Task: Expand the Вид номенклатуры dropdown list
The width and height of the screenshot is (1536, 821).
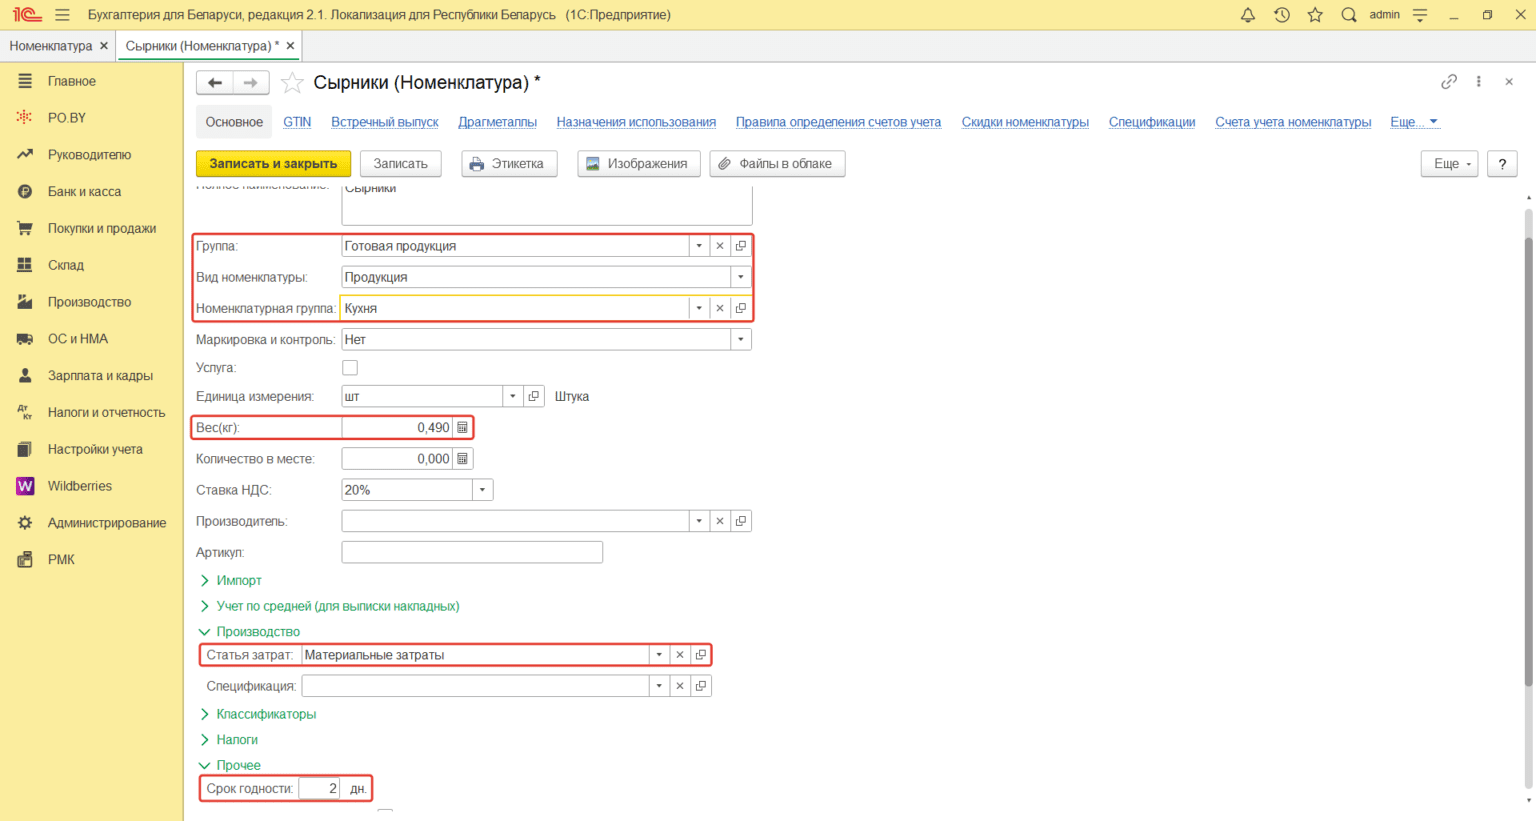Action: [741, 277]
